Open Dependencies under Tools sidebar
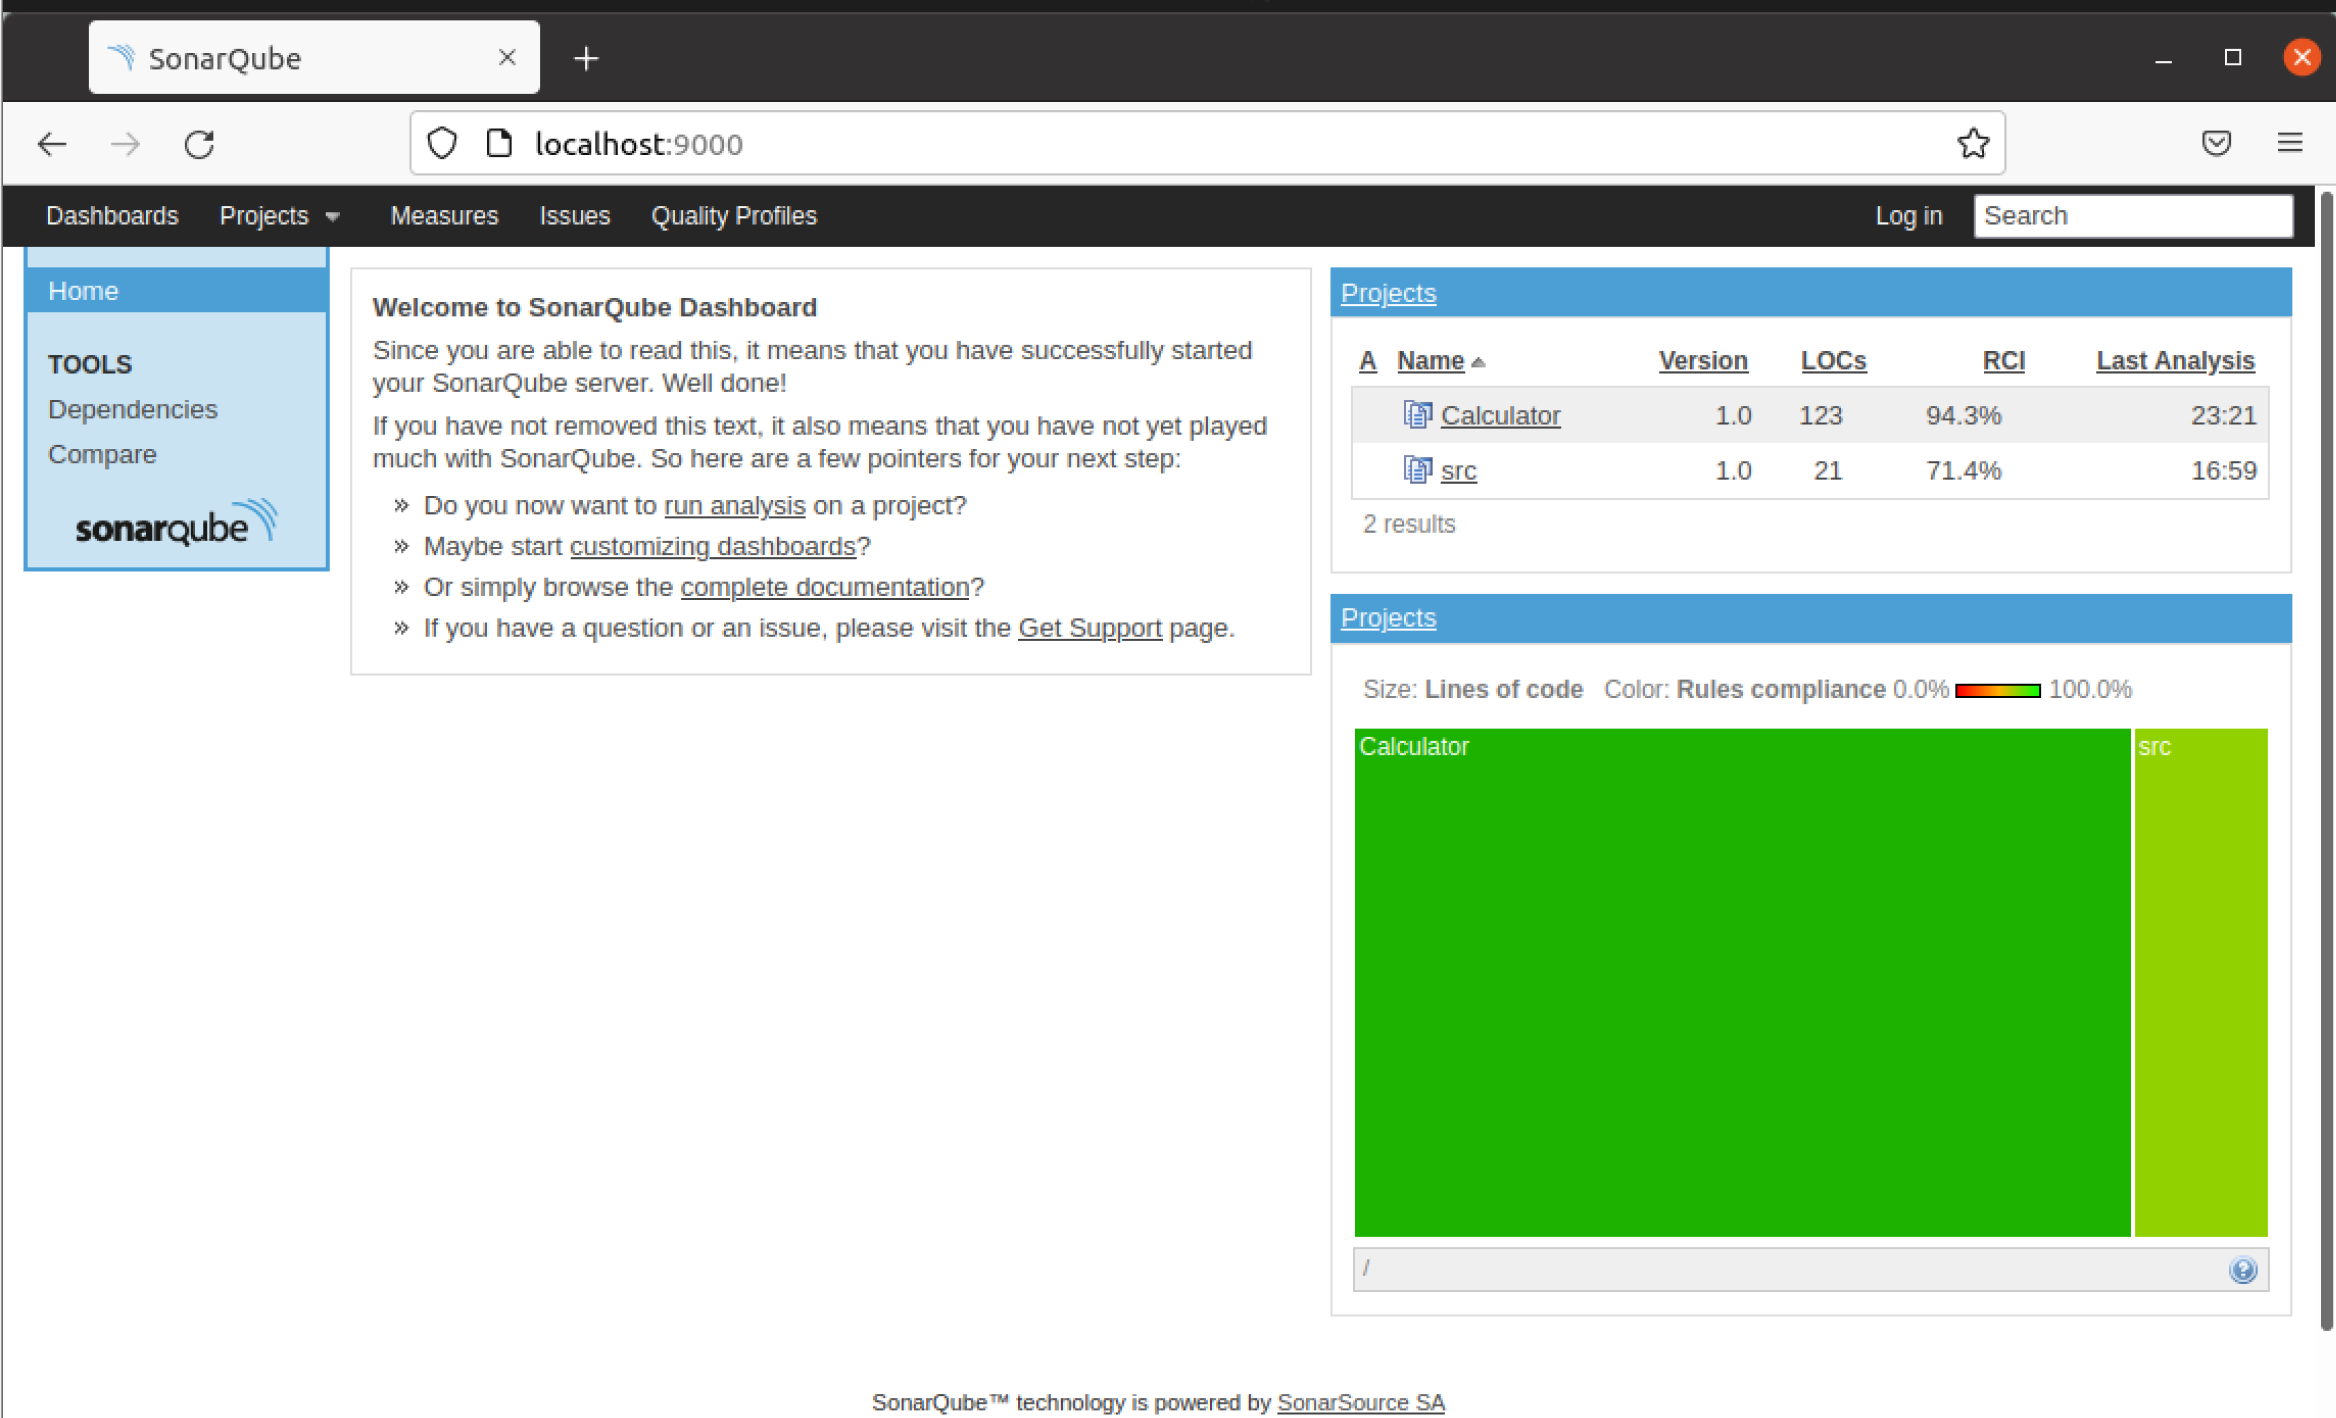Screen dimensions: 2336x1418 tap(132, 409)
